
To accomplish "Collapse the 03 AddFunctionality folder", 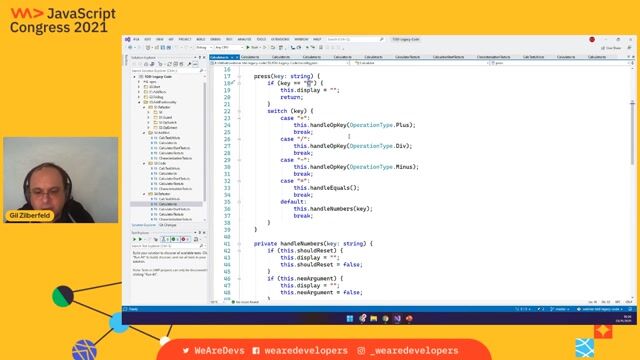I will click(139, 102).
